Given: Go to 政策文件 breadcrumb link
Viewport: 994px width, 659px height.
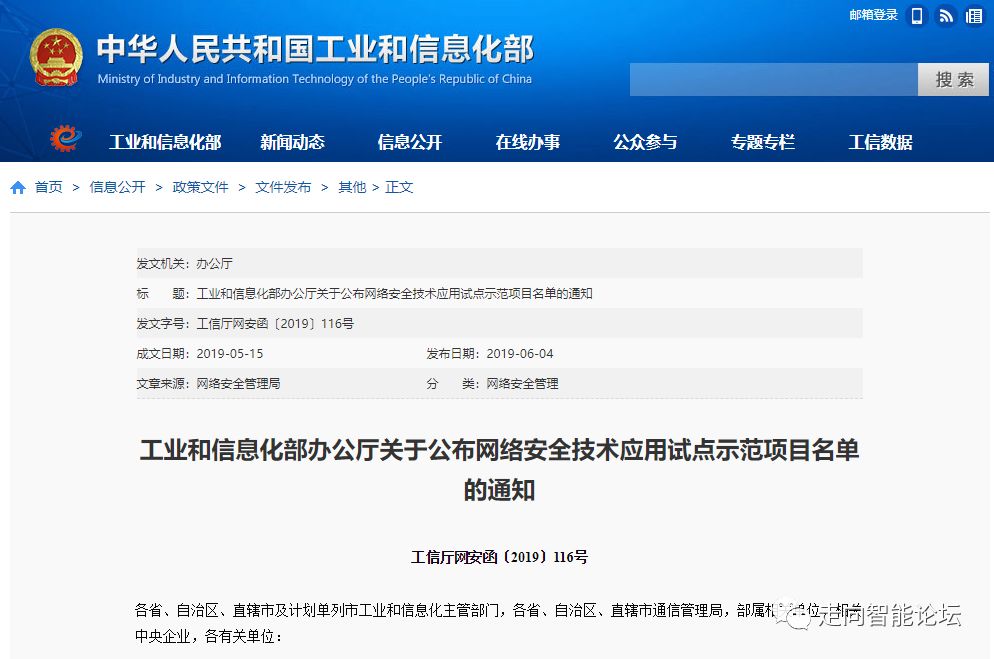Looking at the screenshot, I should 200,188.
